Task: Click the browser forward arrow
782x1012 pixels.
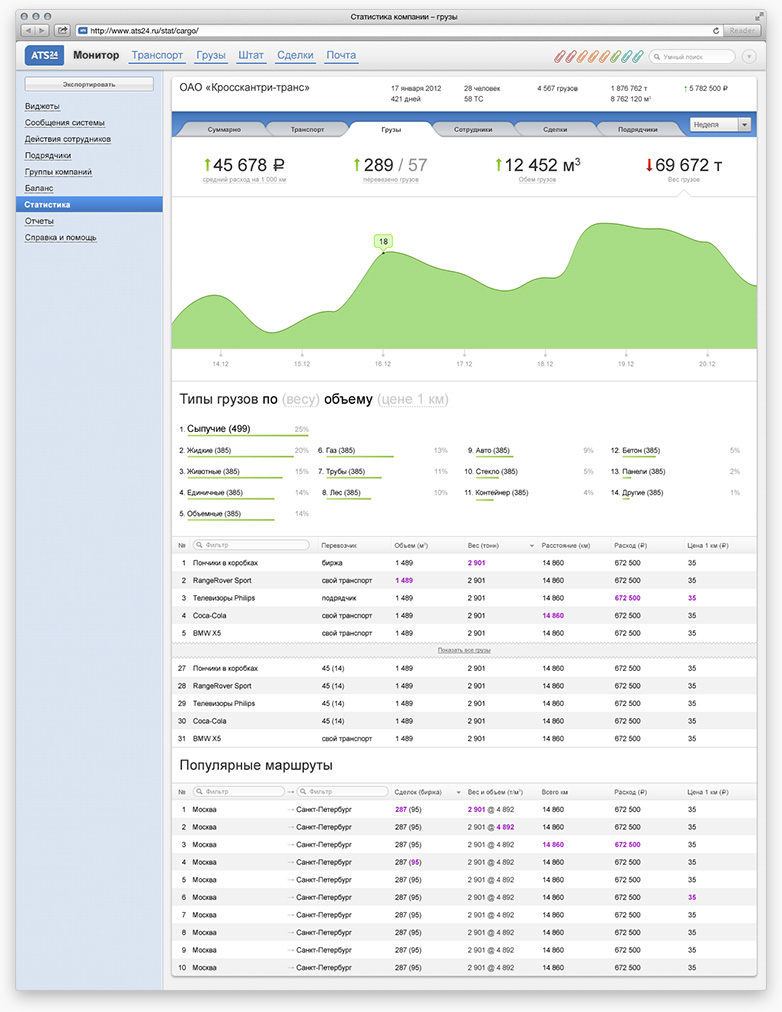Action: (42, 30)
